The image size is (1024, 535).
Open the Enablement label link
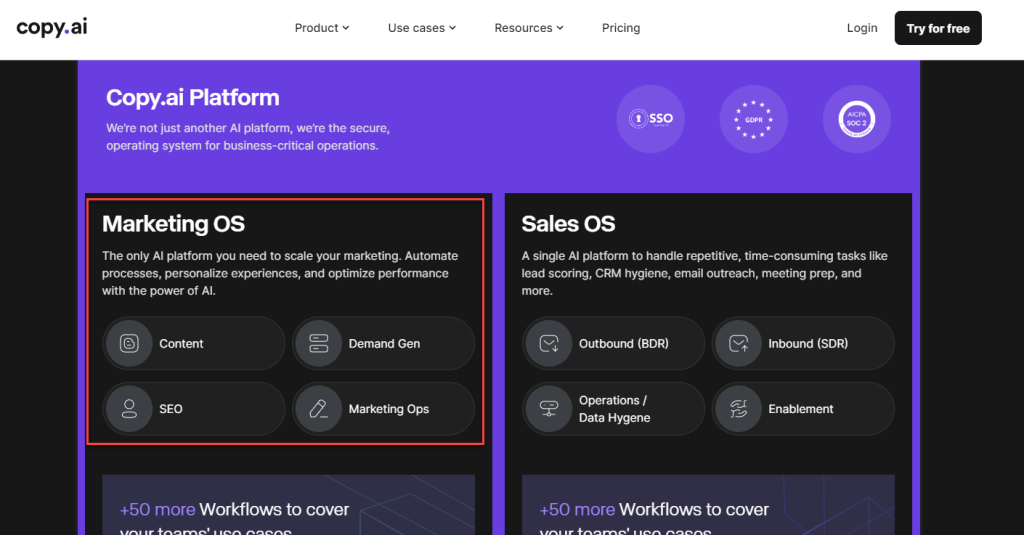[801, 409]
